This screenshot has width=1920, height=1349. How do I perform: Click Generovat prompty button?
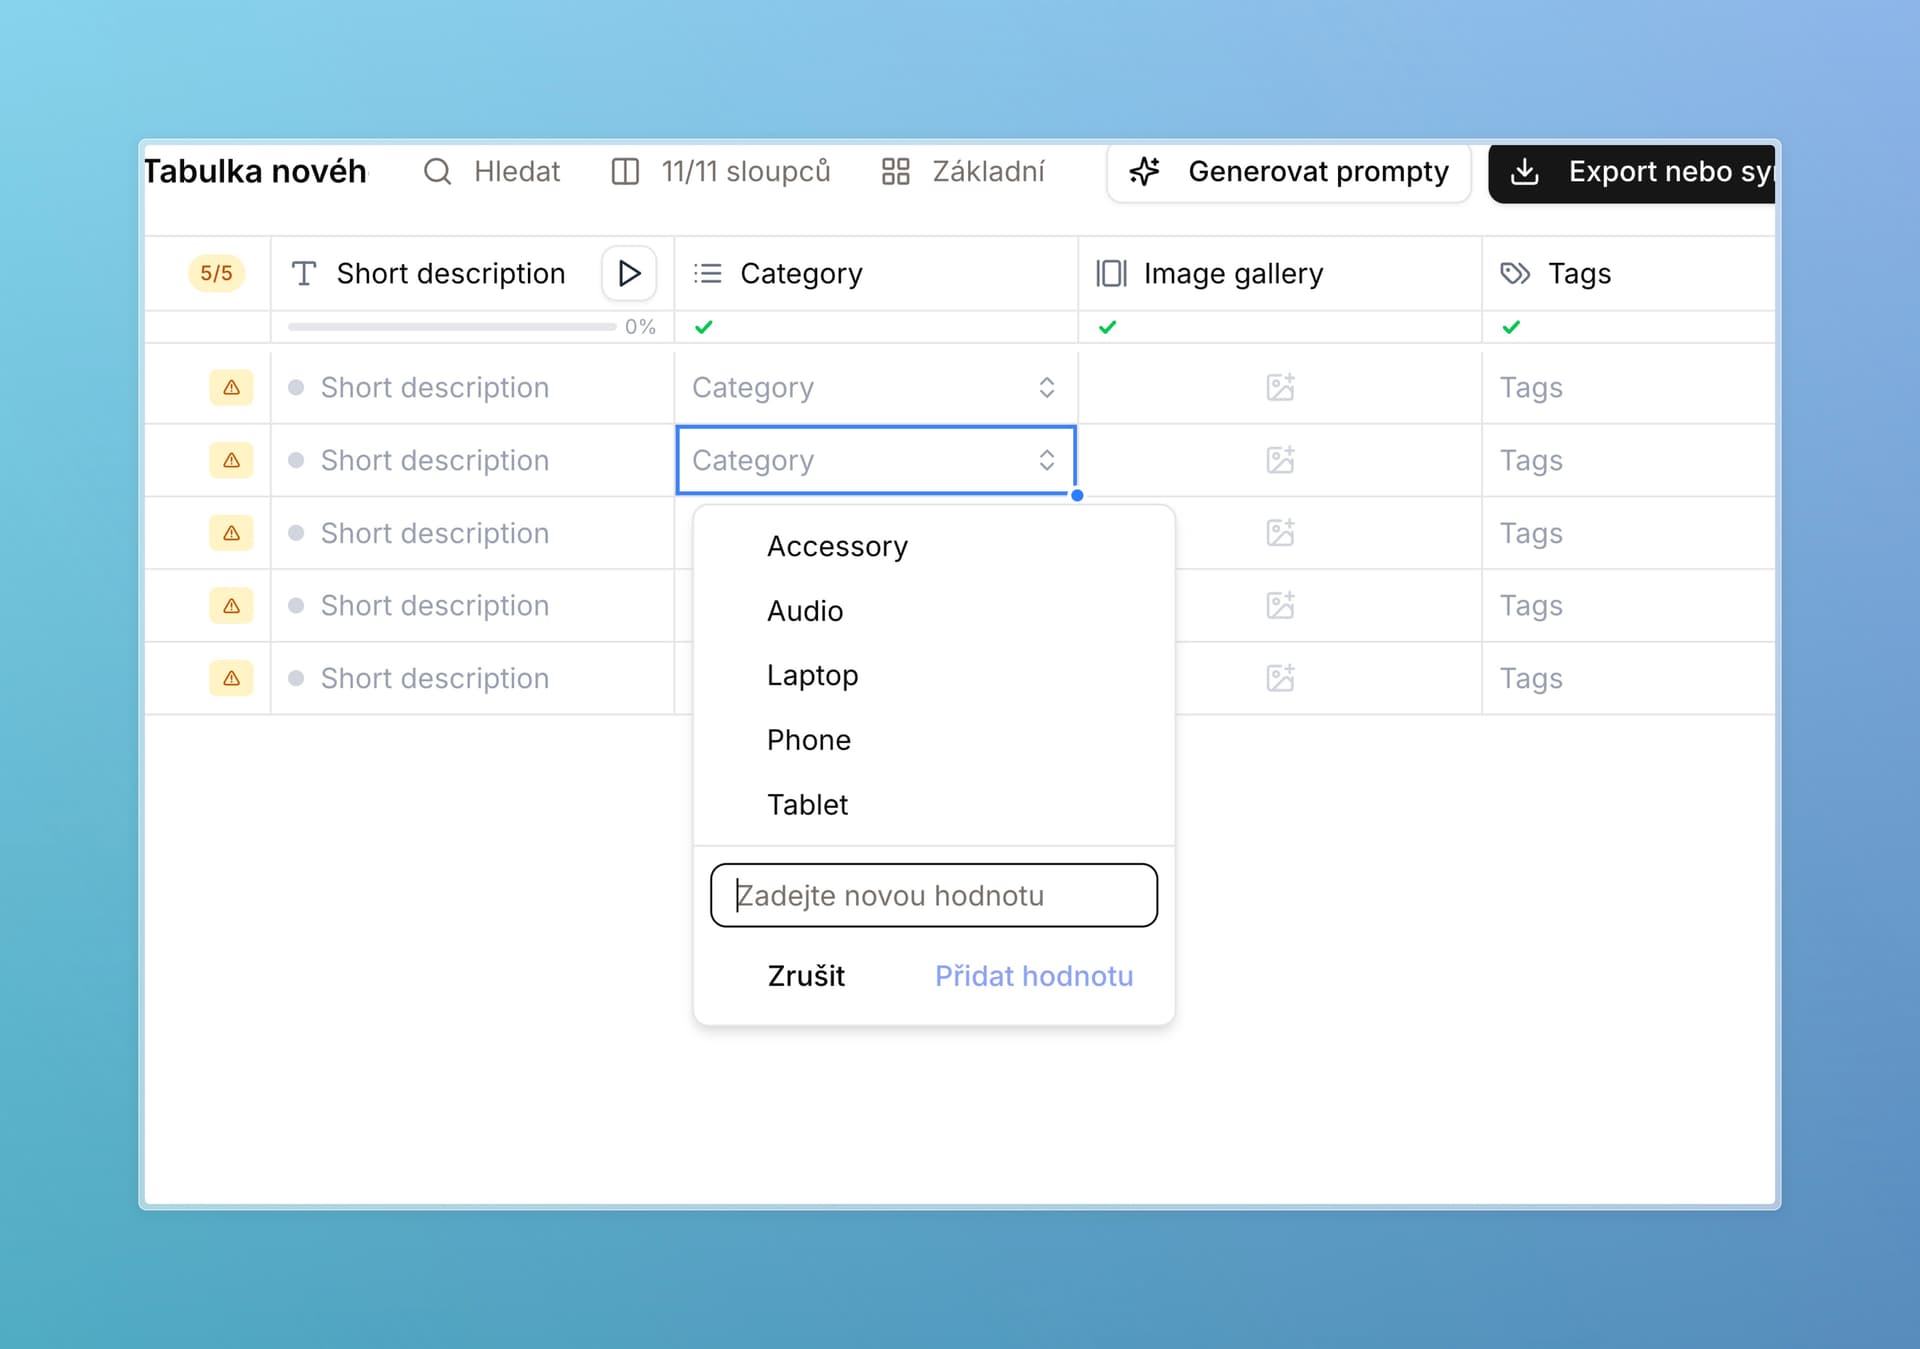[x=1289, y=172]
